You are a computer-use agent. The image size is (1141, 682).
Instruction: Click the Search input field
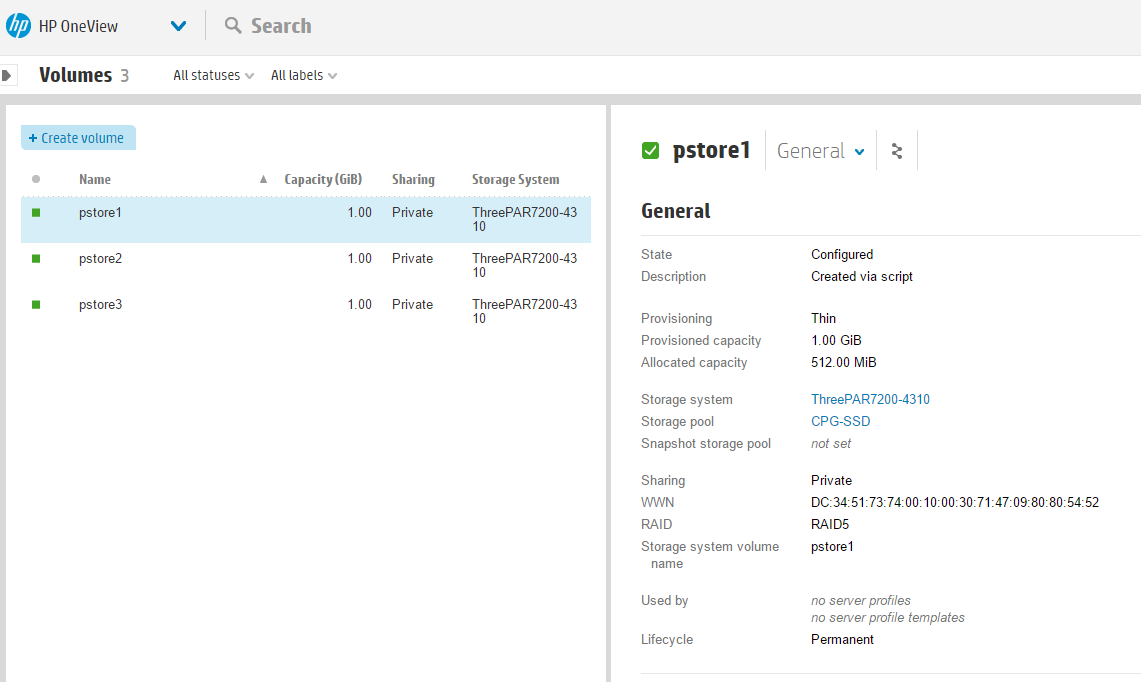281,26
